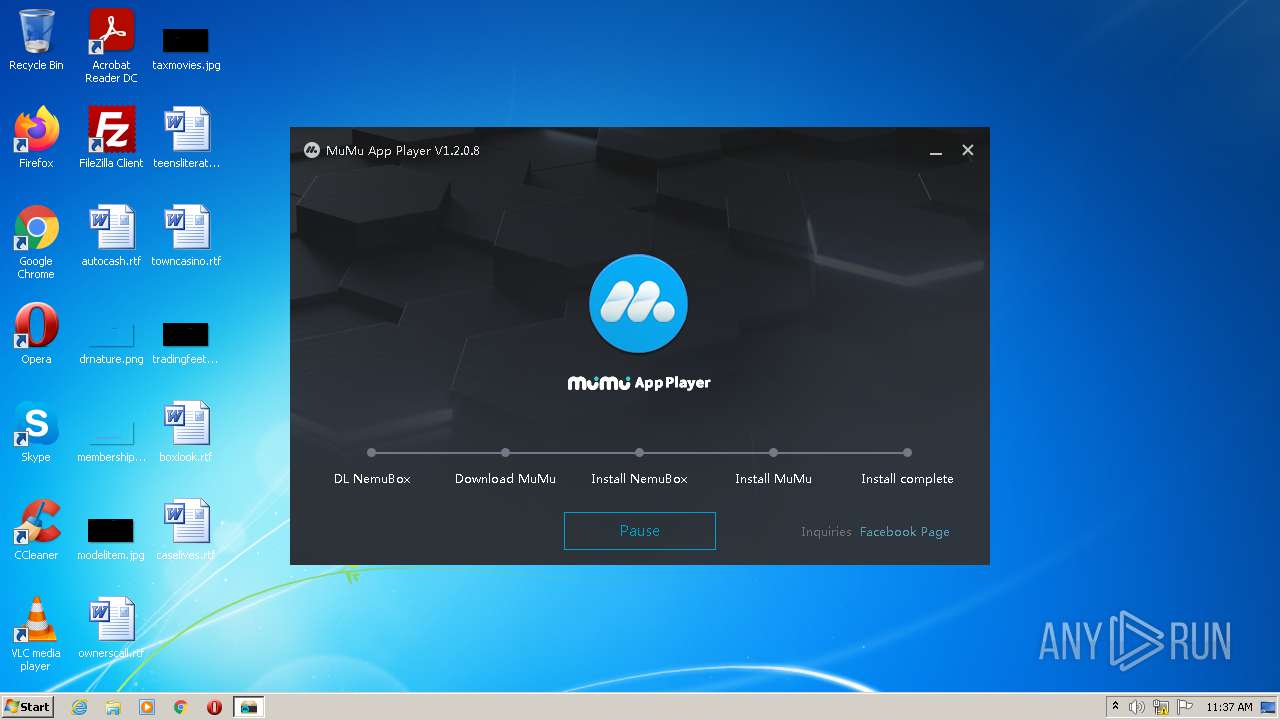Launch Chrome from the taskbar

(181, 707)
